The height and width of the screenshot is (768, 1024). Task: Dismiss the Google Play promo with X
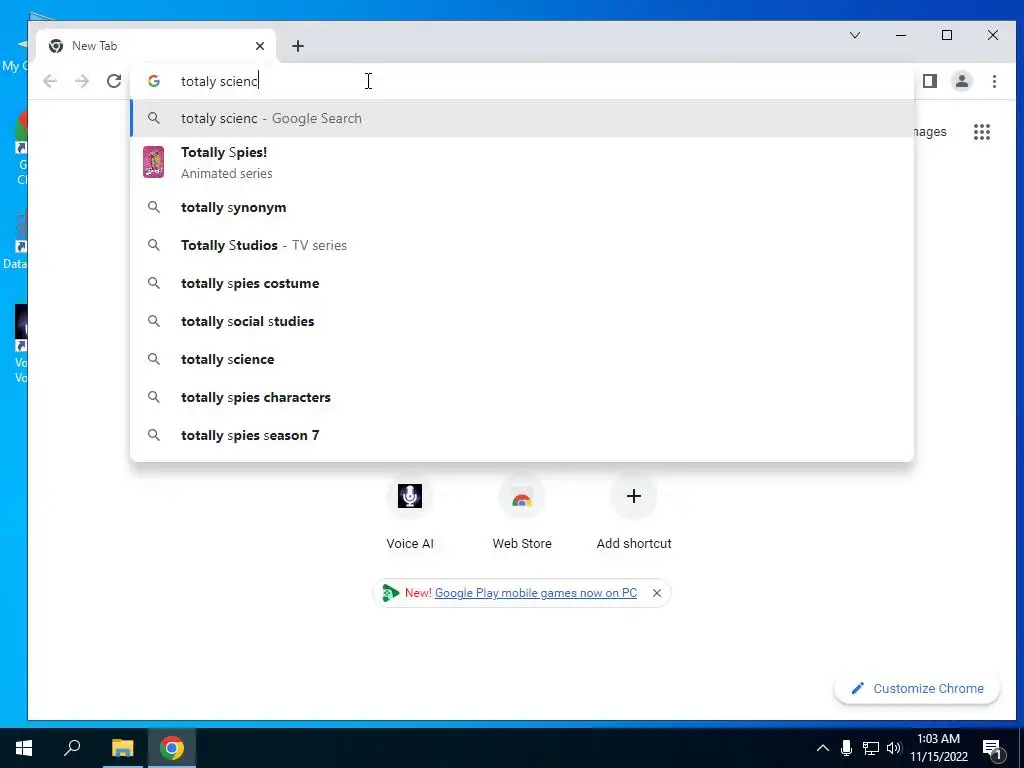657,593
